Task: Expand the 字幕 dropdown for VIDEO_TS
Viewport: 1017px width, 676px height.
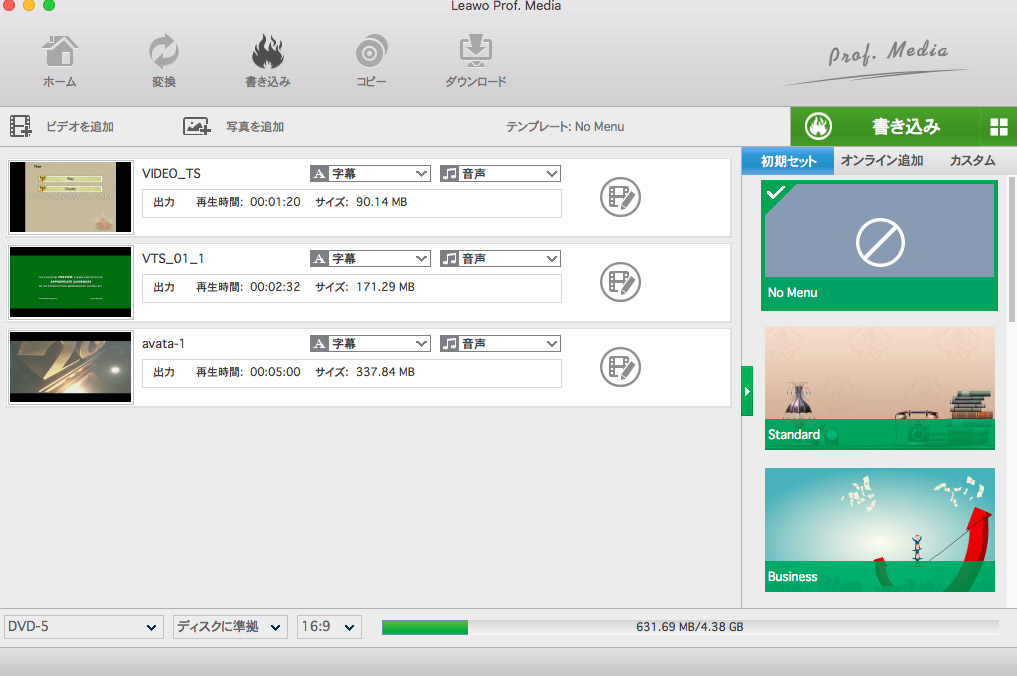Action: [370, 174]
